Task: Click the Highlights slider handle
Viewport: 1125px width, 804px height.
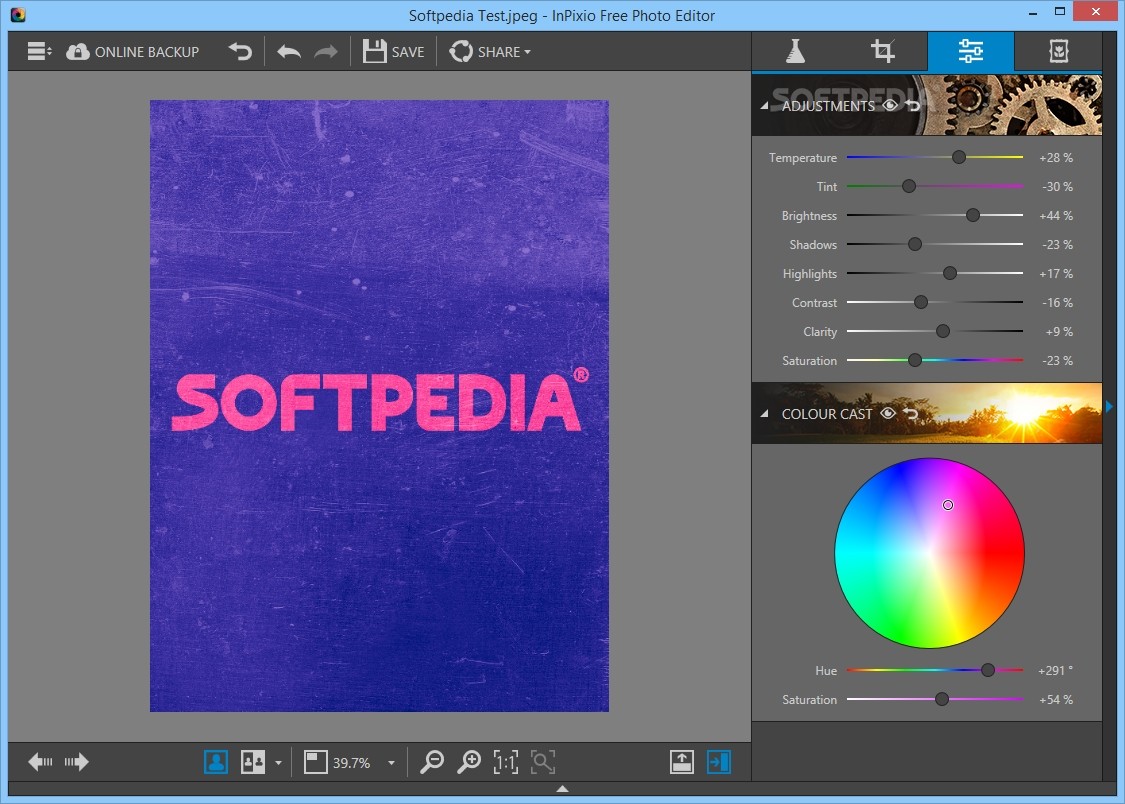Action: (950, 273)
